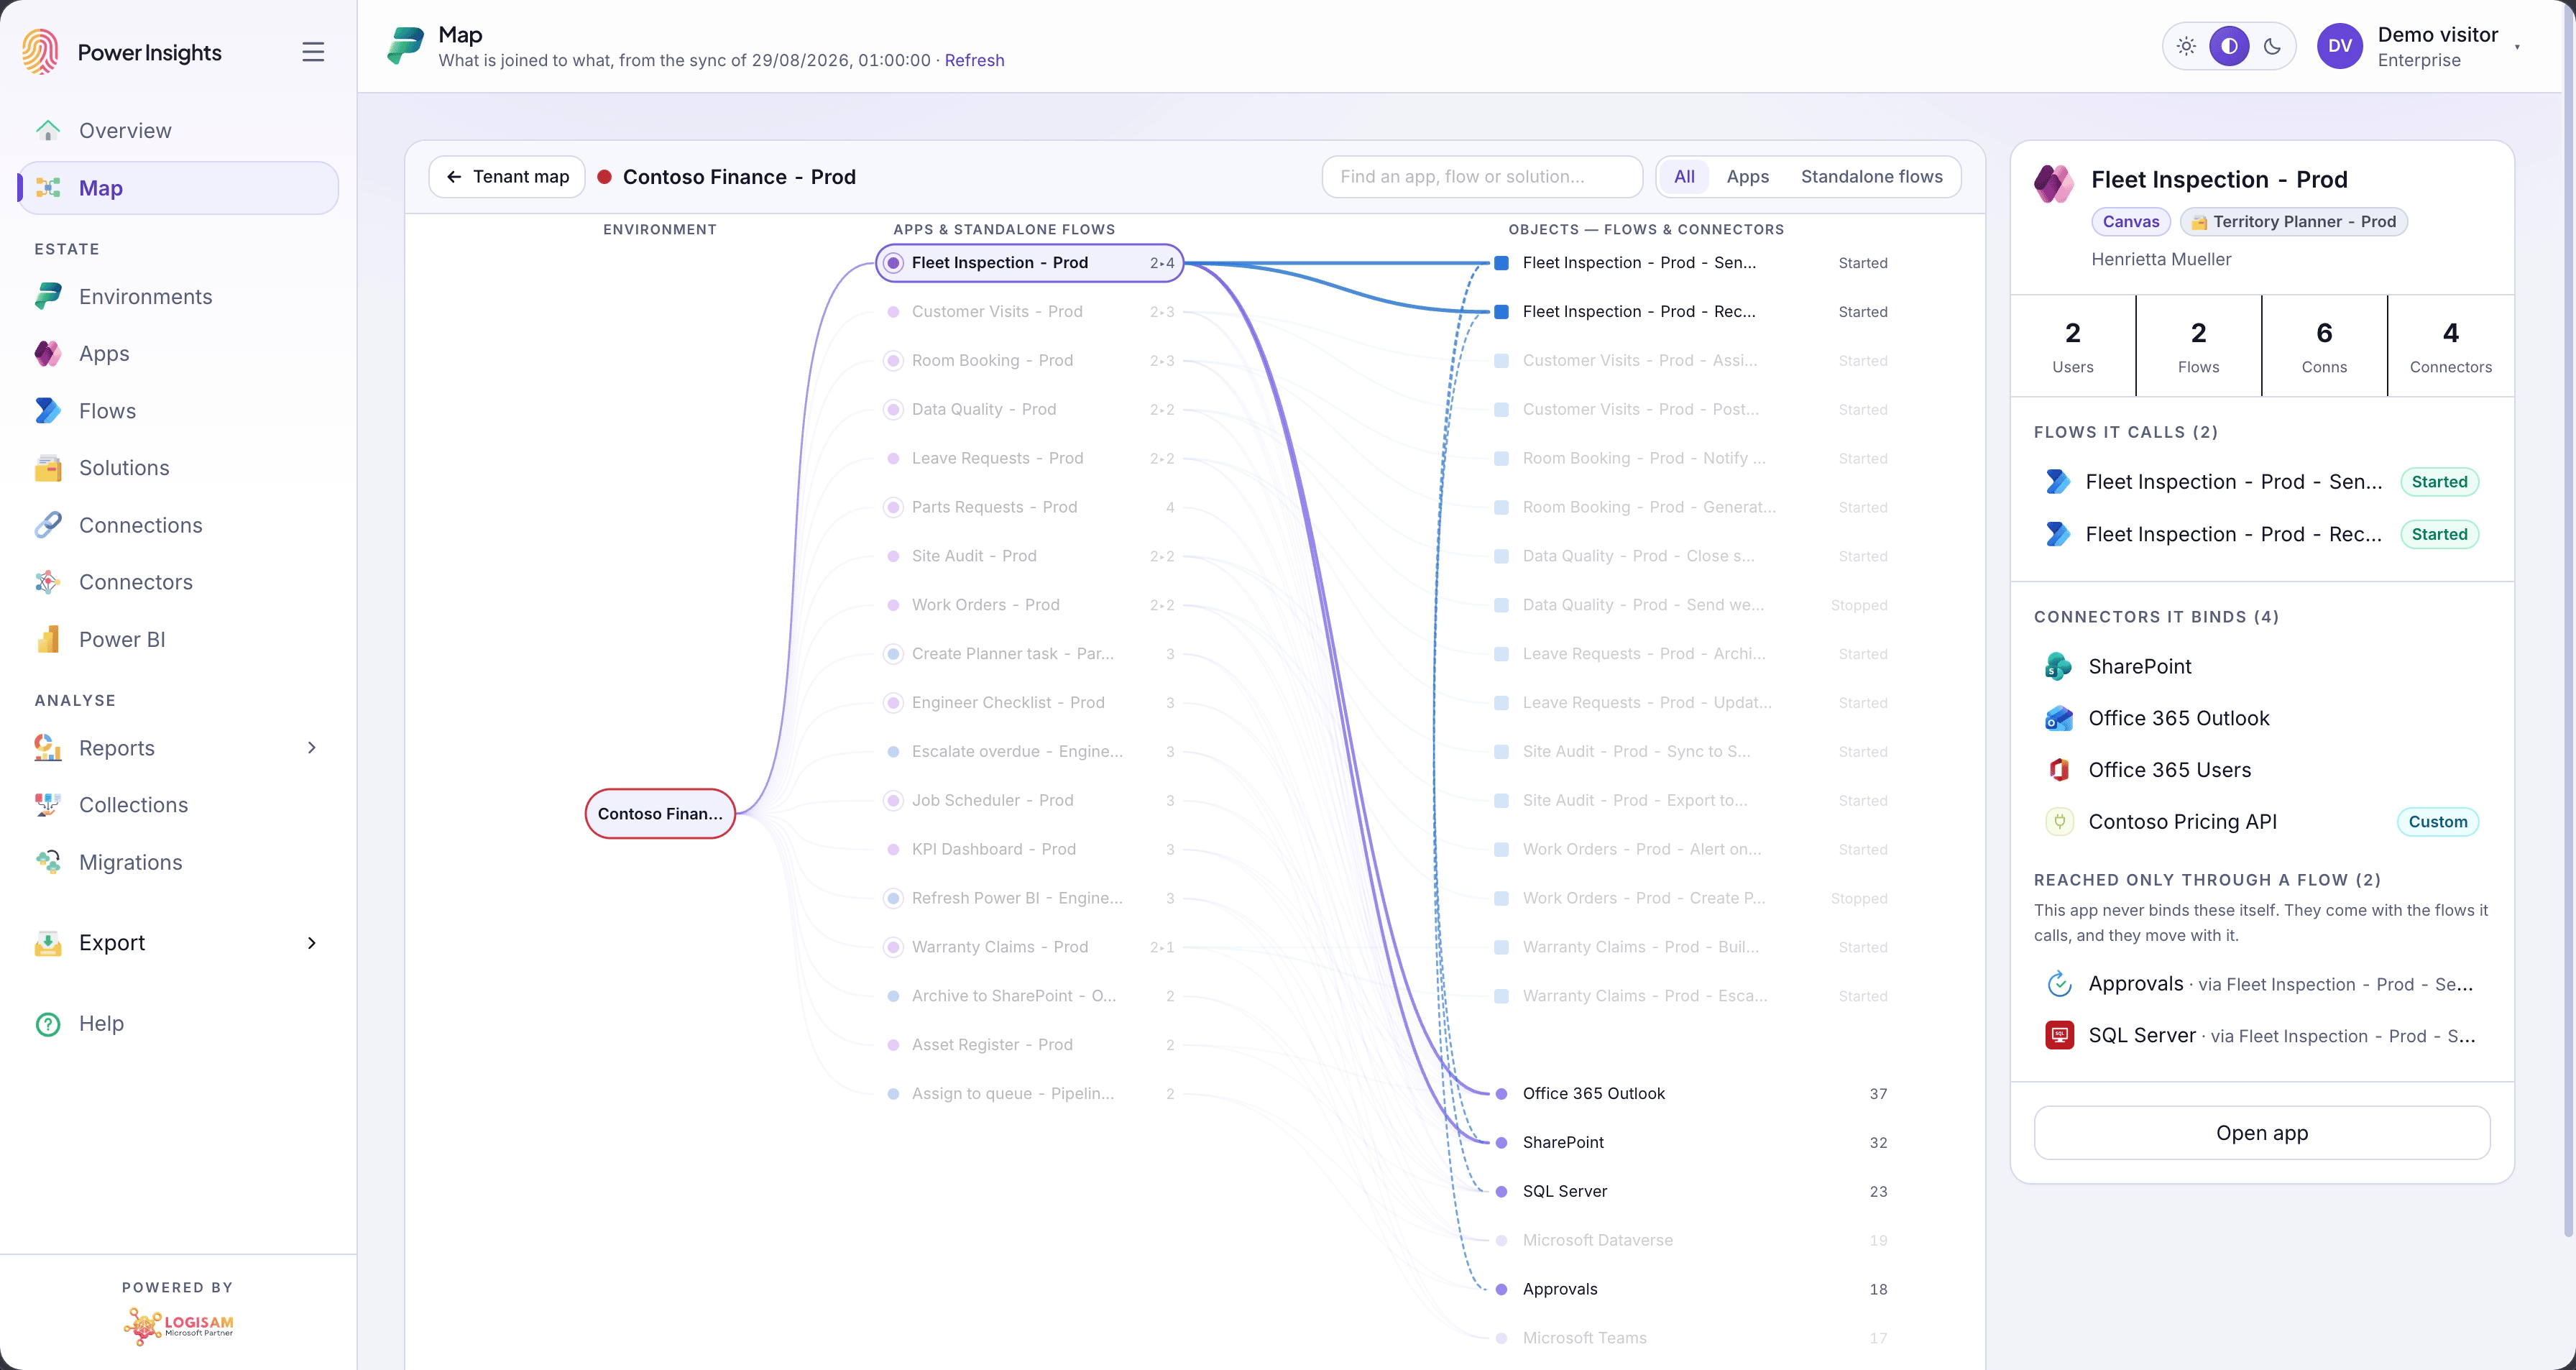Screen dimensions: 2576x1370
Task: Go to the Flows section
Action: pos(178,411)
